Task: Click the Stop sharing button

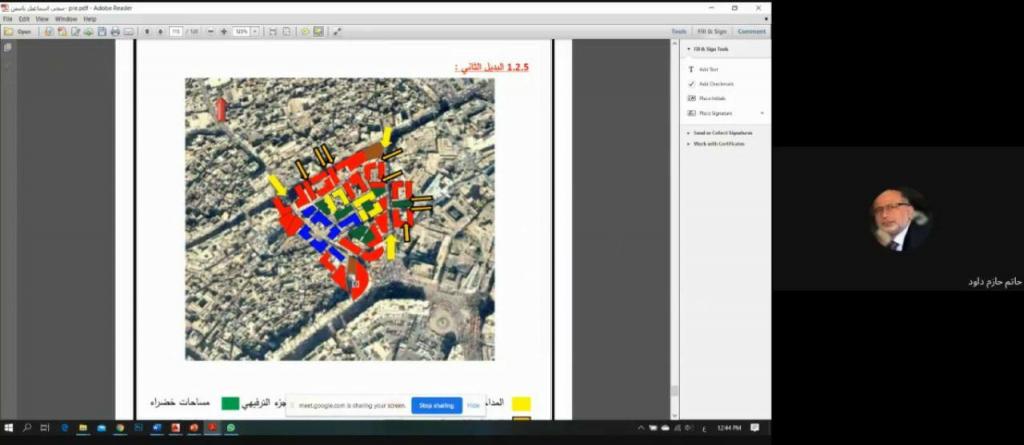Action: pyautogui.click(x=436, y=405)
